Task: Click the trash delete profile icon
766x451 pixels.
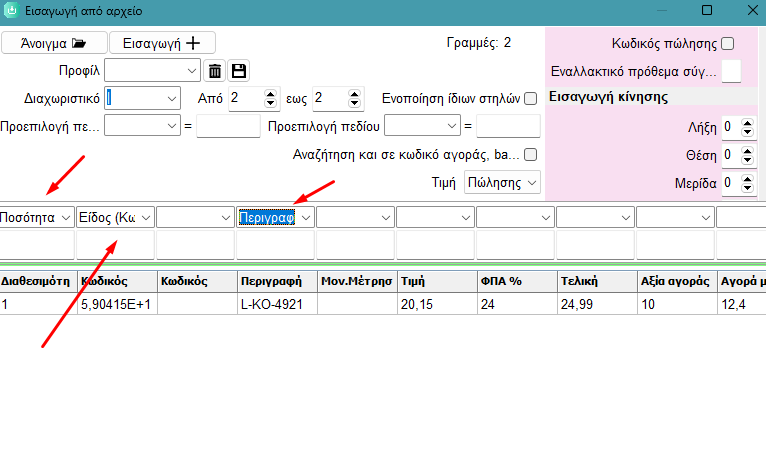Action: tap(214, 71)
